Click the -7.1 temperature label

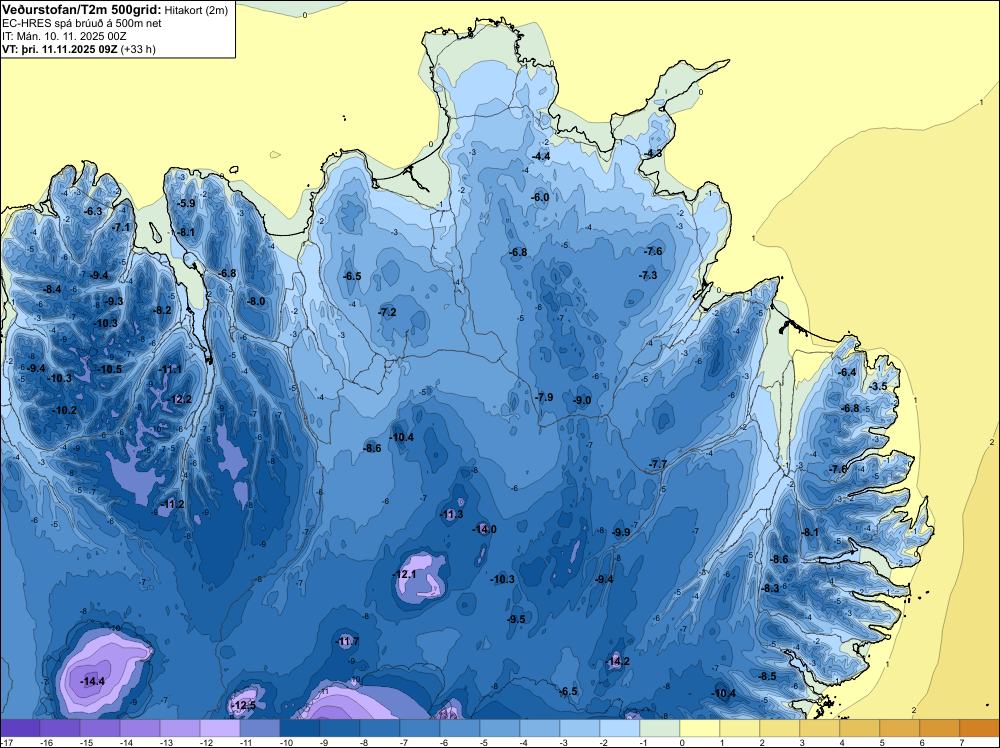tap(121, 228)
